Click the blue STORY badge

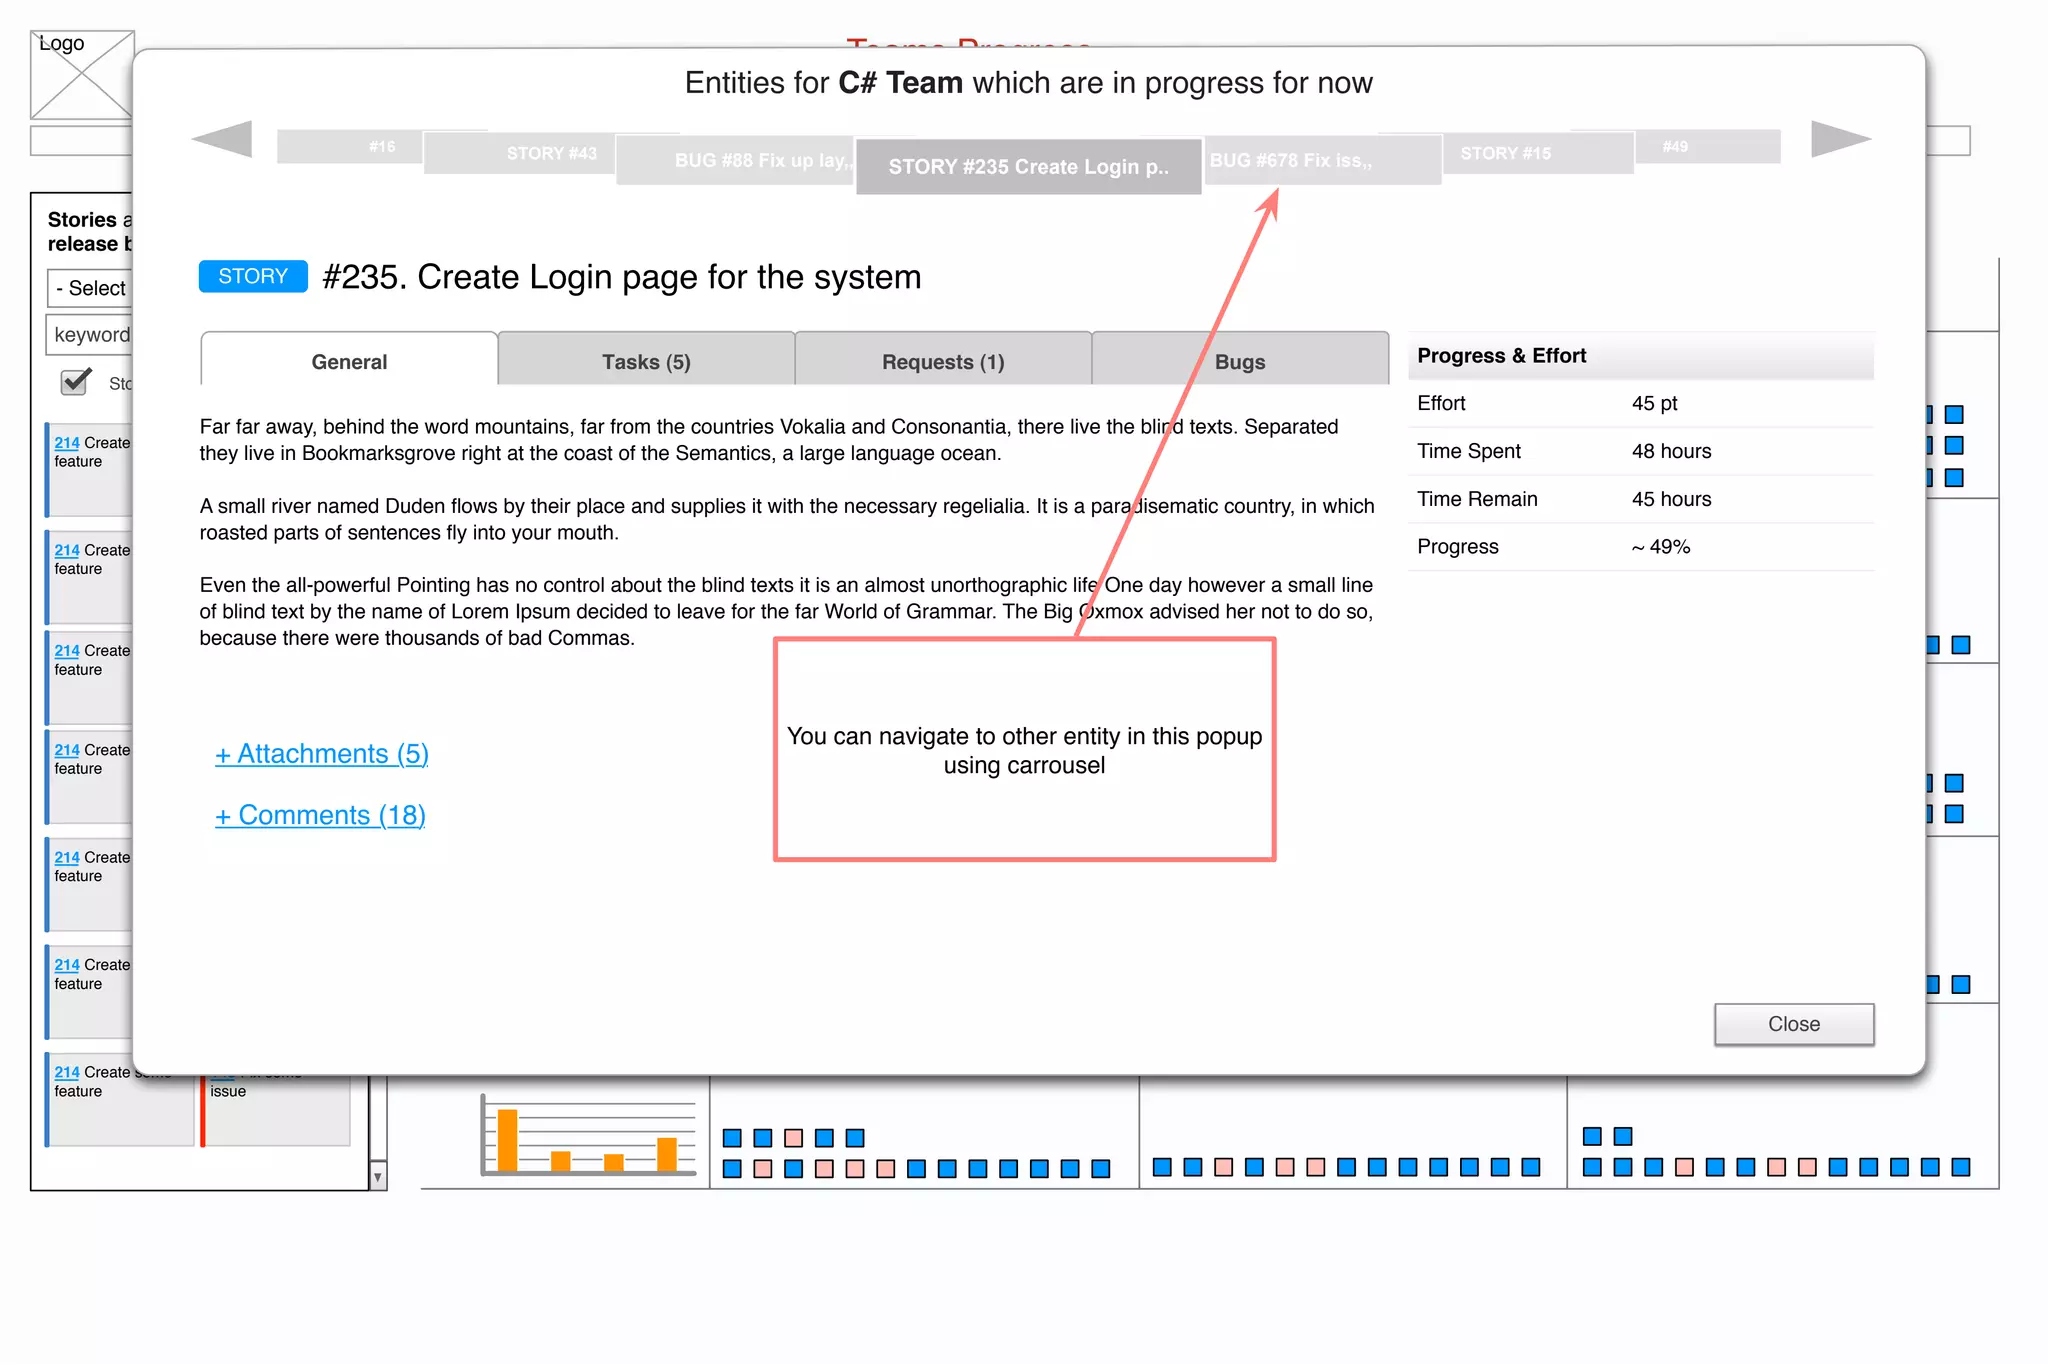[252, 277]
